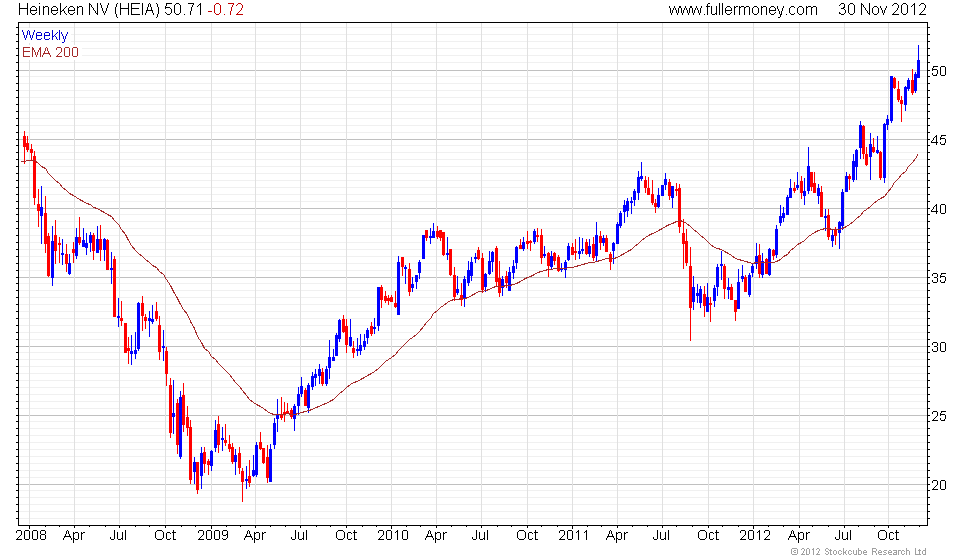Click the 'Jul' label after 2010
This screenshot has height=560, width=980.
point(480,536)
